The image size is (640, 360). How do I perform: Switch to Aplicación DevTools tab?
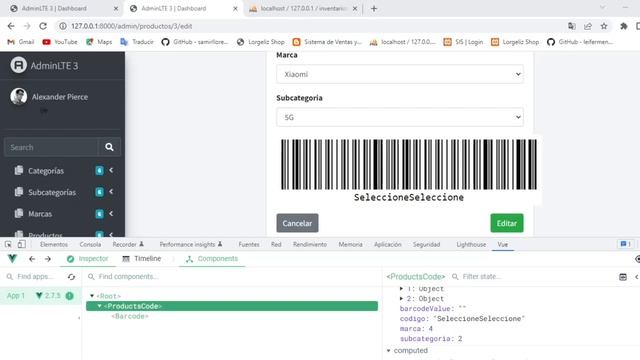(x=388, y=244)
